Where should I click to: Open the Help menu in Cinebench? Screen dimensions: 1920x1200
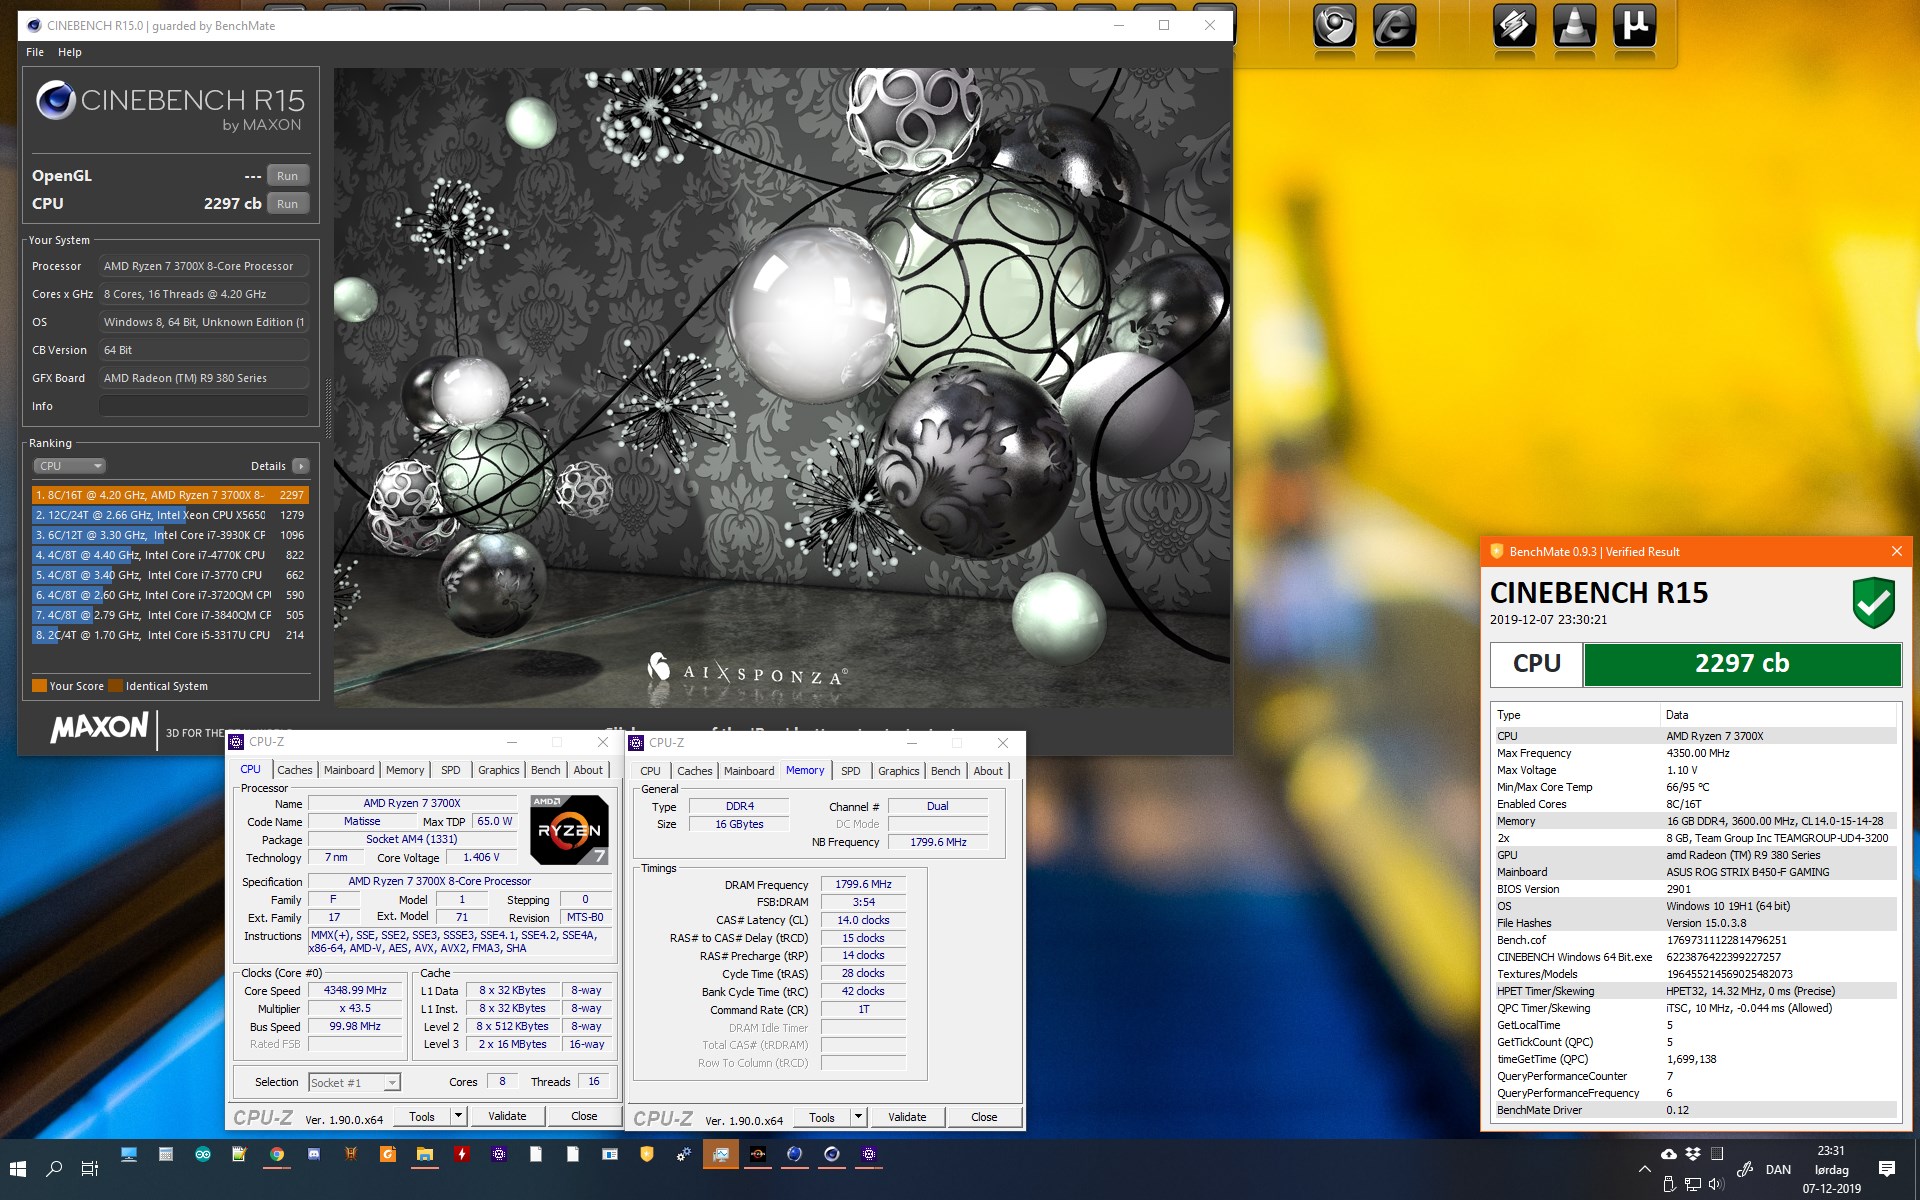point(70,52)
